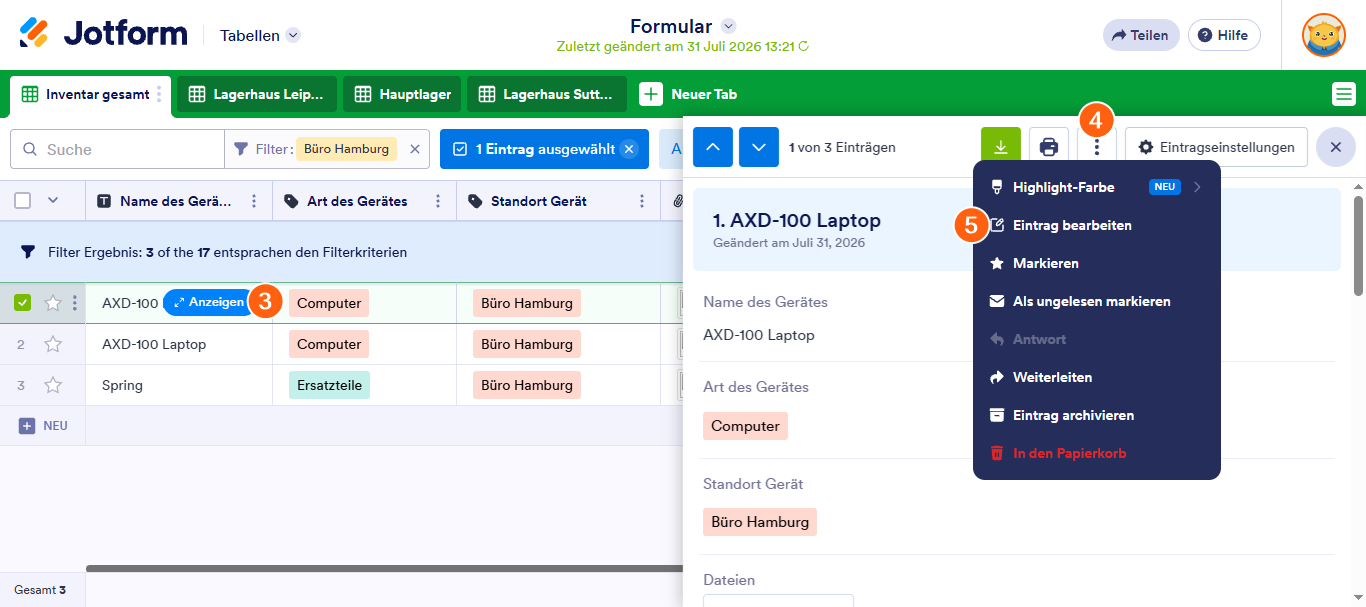Viewport: 1366px width, 607px height.
Task: Print the entry with printer icon
Action: pos(1049,147)
